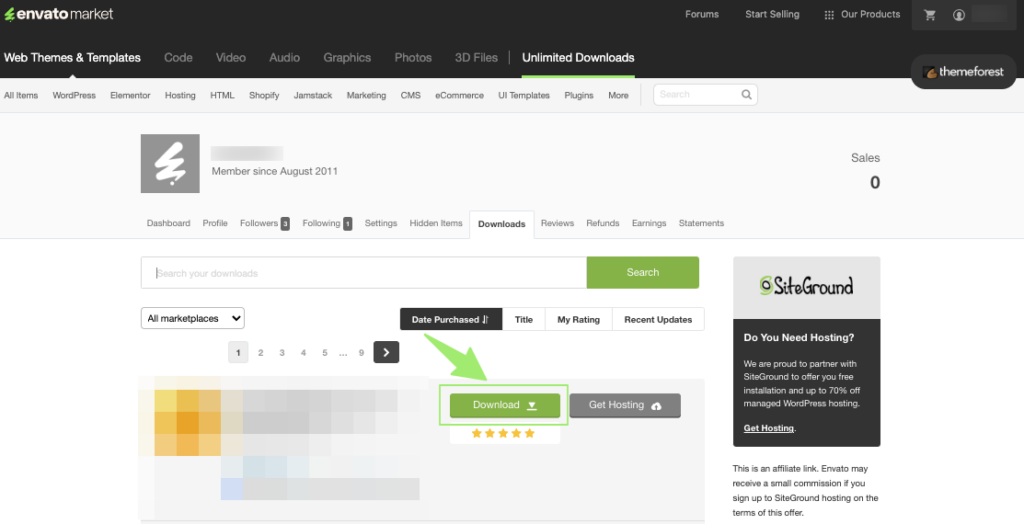The image size is (1024, 524).
Task: Click the Start Selling link
Action: (x=772, y=14)
